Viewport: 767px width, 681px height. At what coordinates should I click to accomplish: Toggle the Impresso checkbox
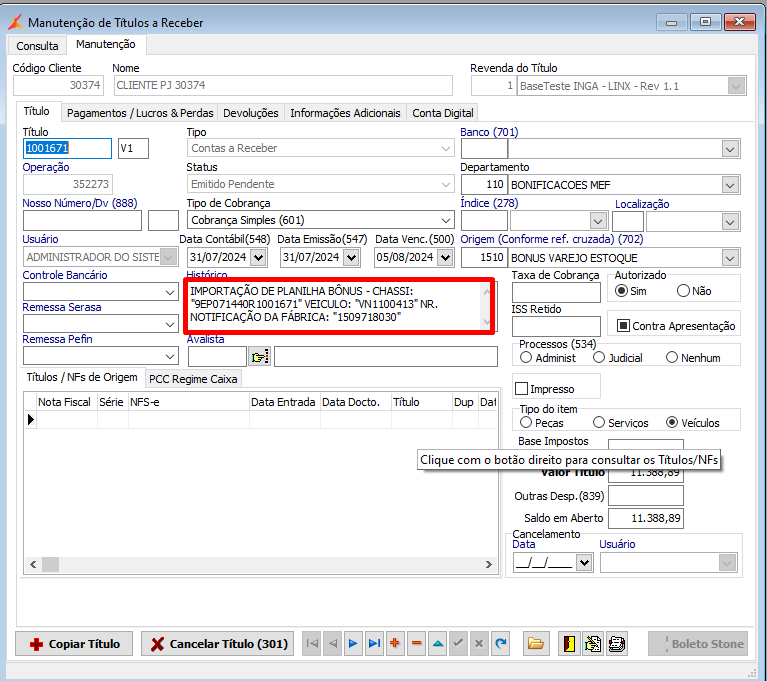click(521, 388)
